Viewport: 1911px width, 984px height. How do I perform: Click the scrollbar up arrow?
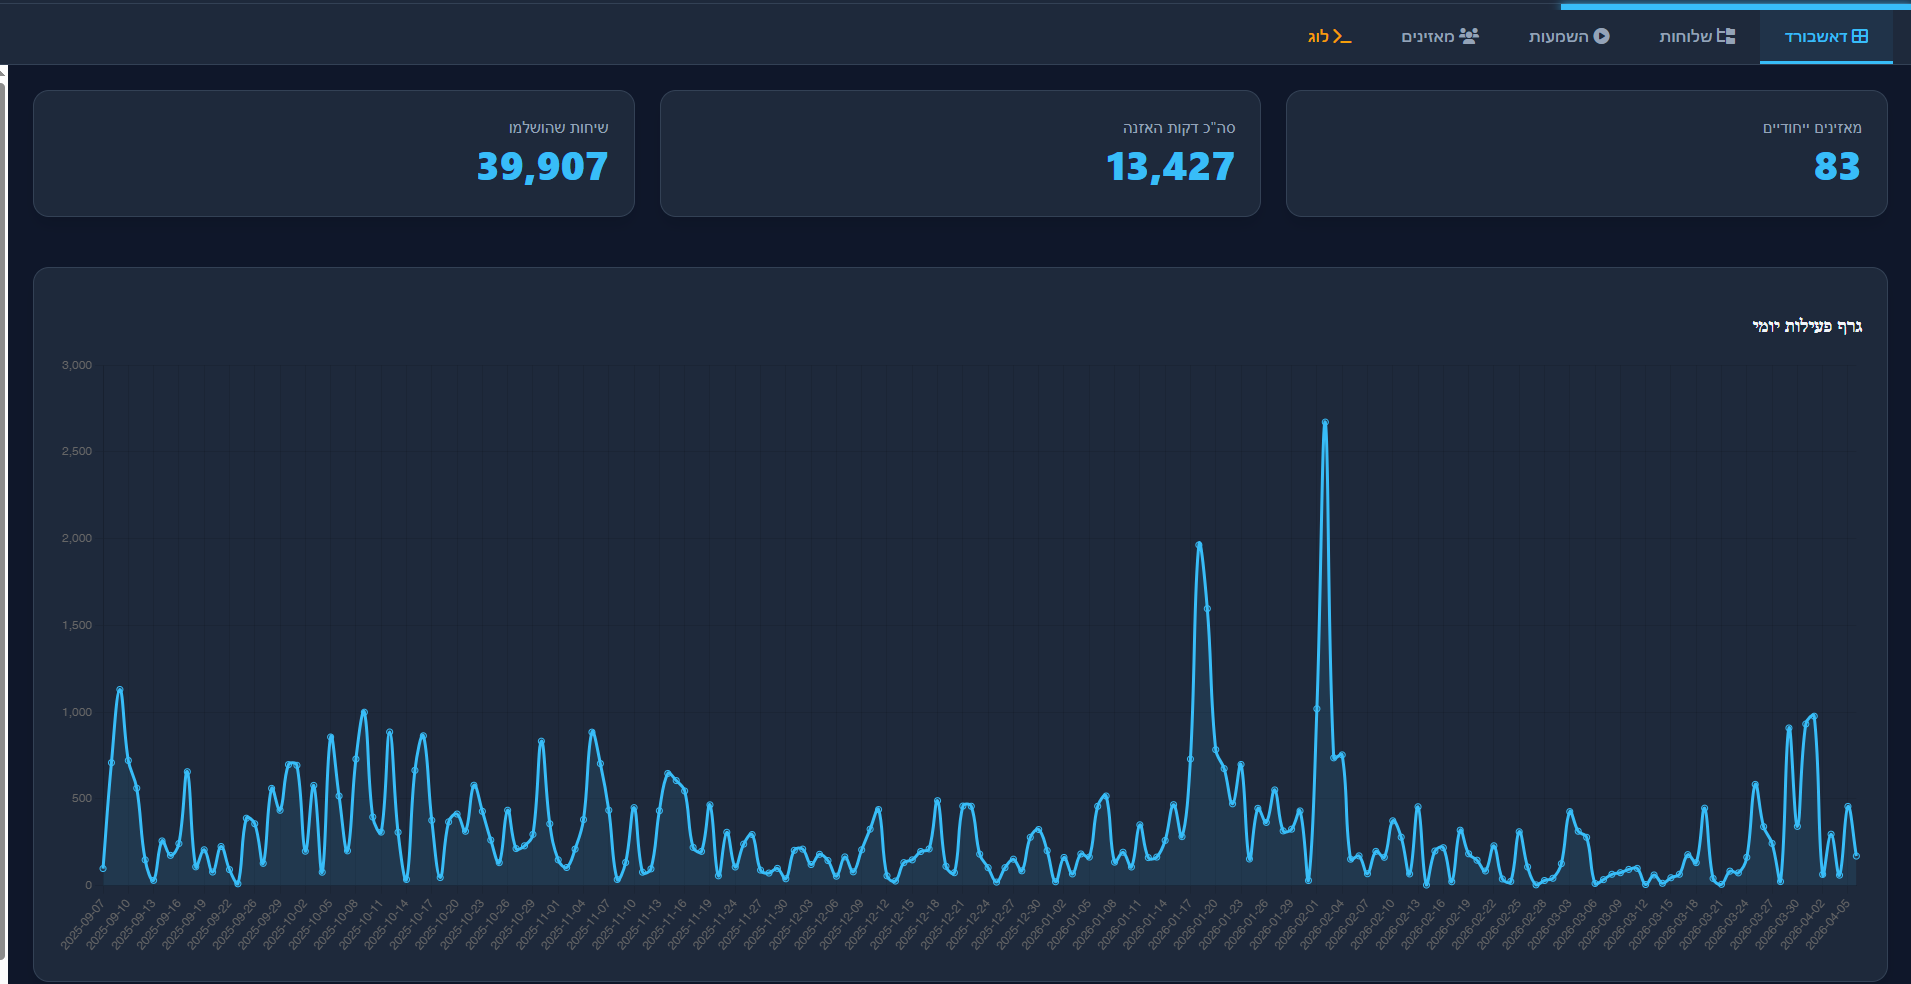point(3,72)
